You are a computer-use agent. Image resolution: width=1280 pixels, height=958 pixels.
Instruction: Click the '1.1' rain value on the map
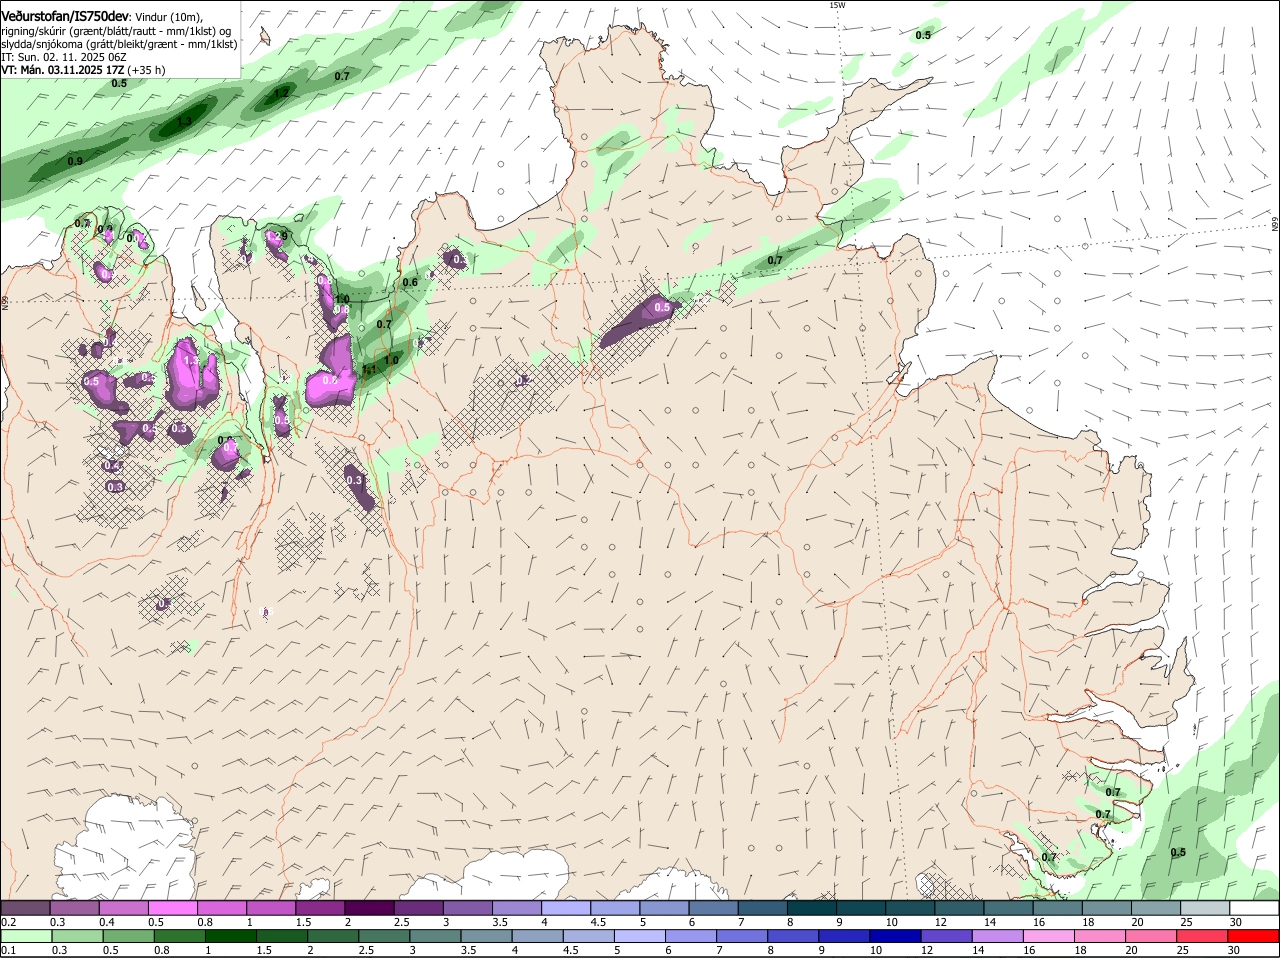368,371
